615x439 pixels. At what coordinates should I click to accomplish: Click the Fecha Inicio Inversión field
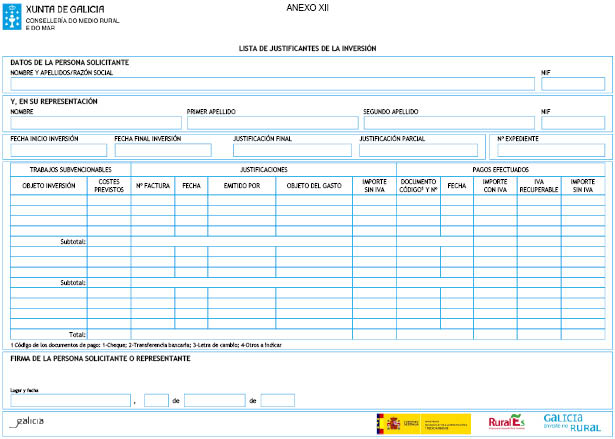click(x=58, y=150)
